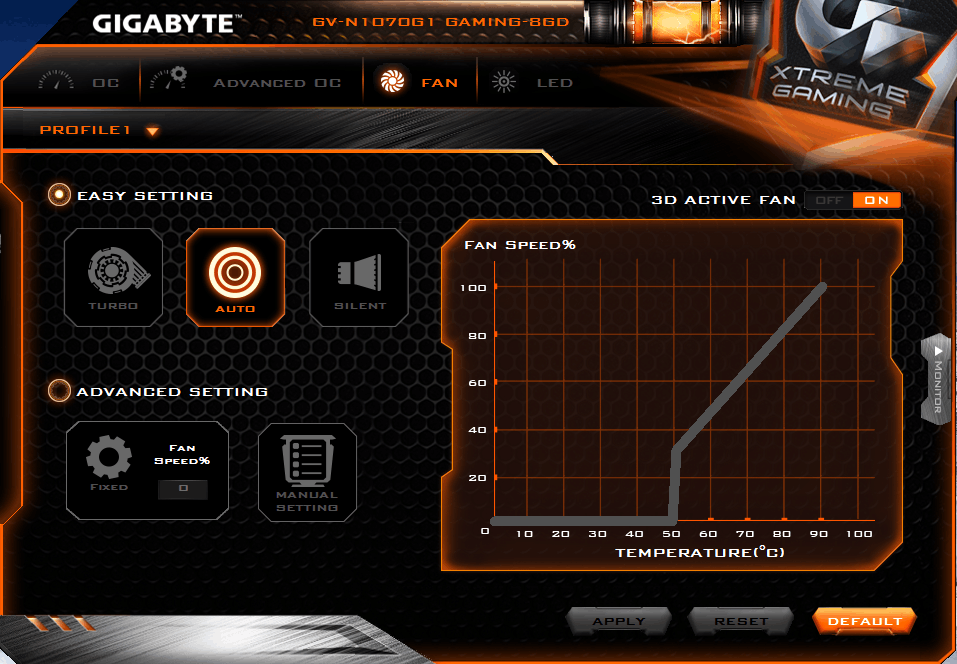Viewport: 957px width, 664px height.
Task: Click the orange fan icon in tabs
Action: pyautogui.click(x=392, y=81)
